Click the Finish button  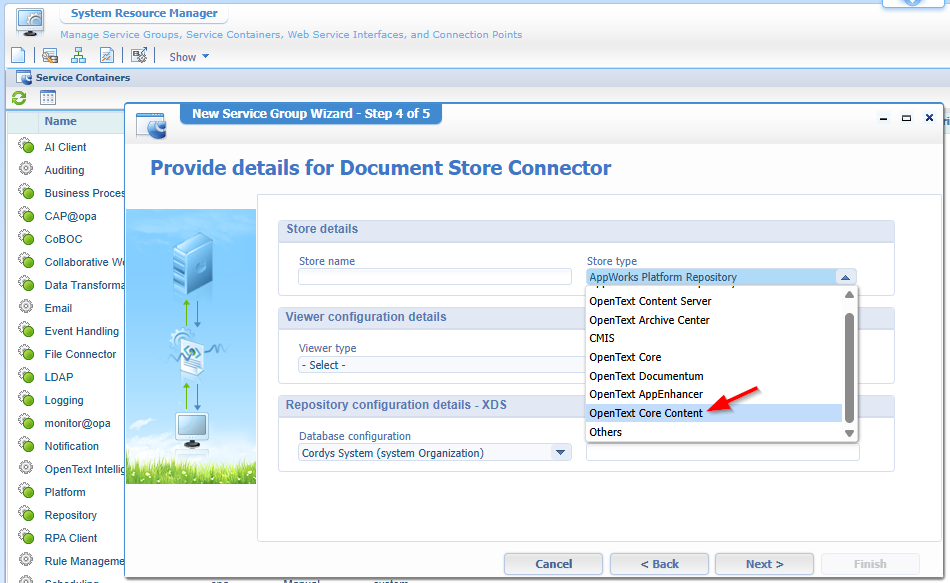click(x=870, y=564)
